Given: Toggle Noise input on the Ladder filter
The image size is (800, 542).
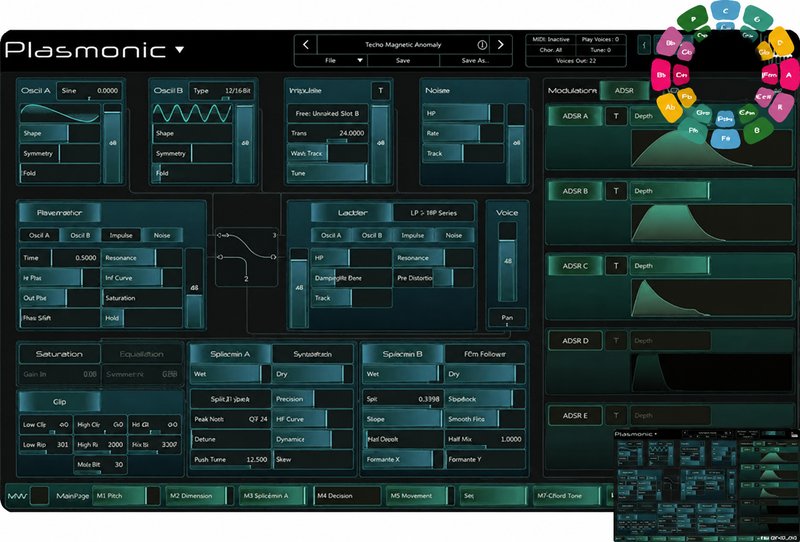Looking at the screenshot, I should 454,235.
